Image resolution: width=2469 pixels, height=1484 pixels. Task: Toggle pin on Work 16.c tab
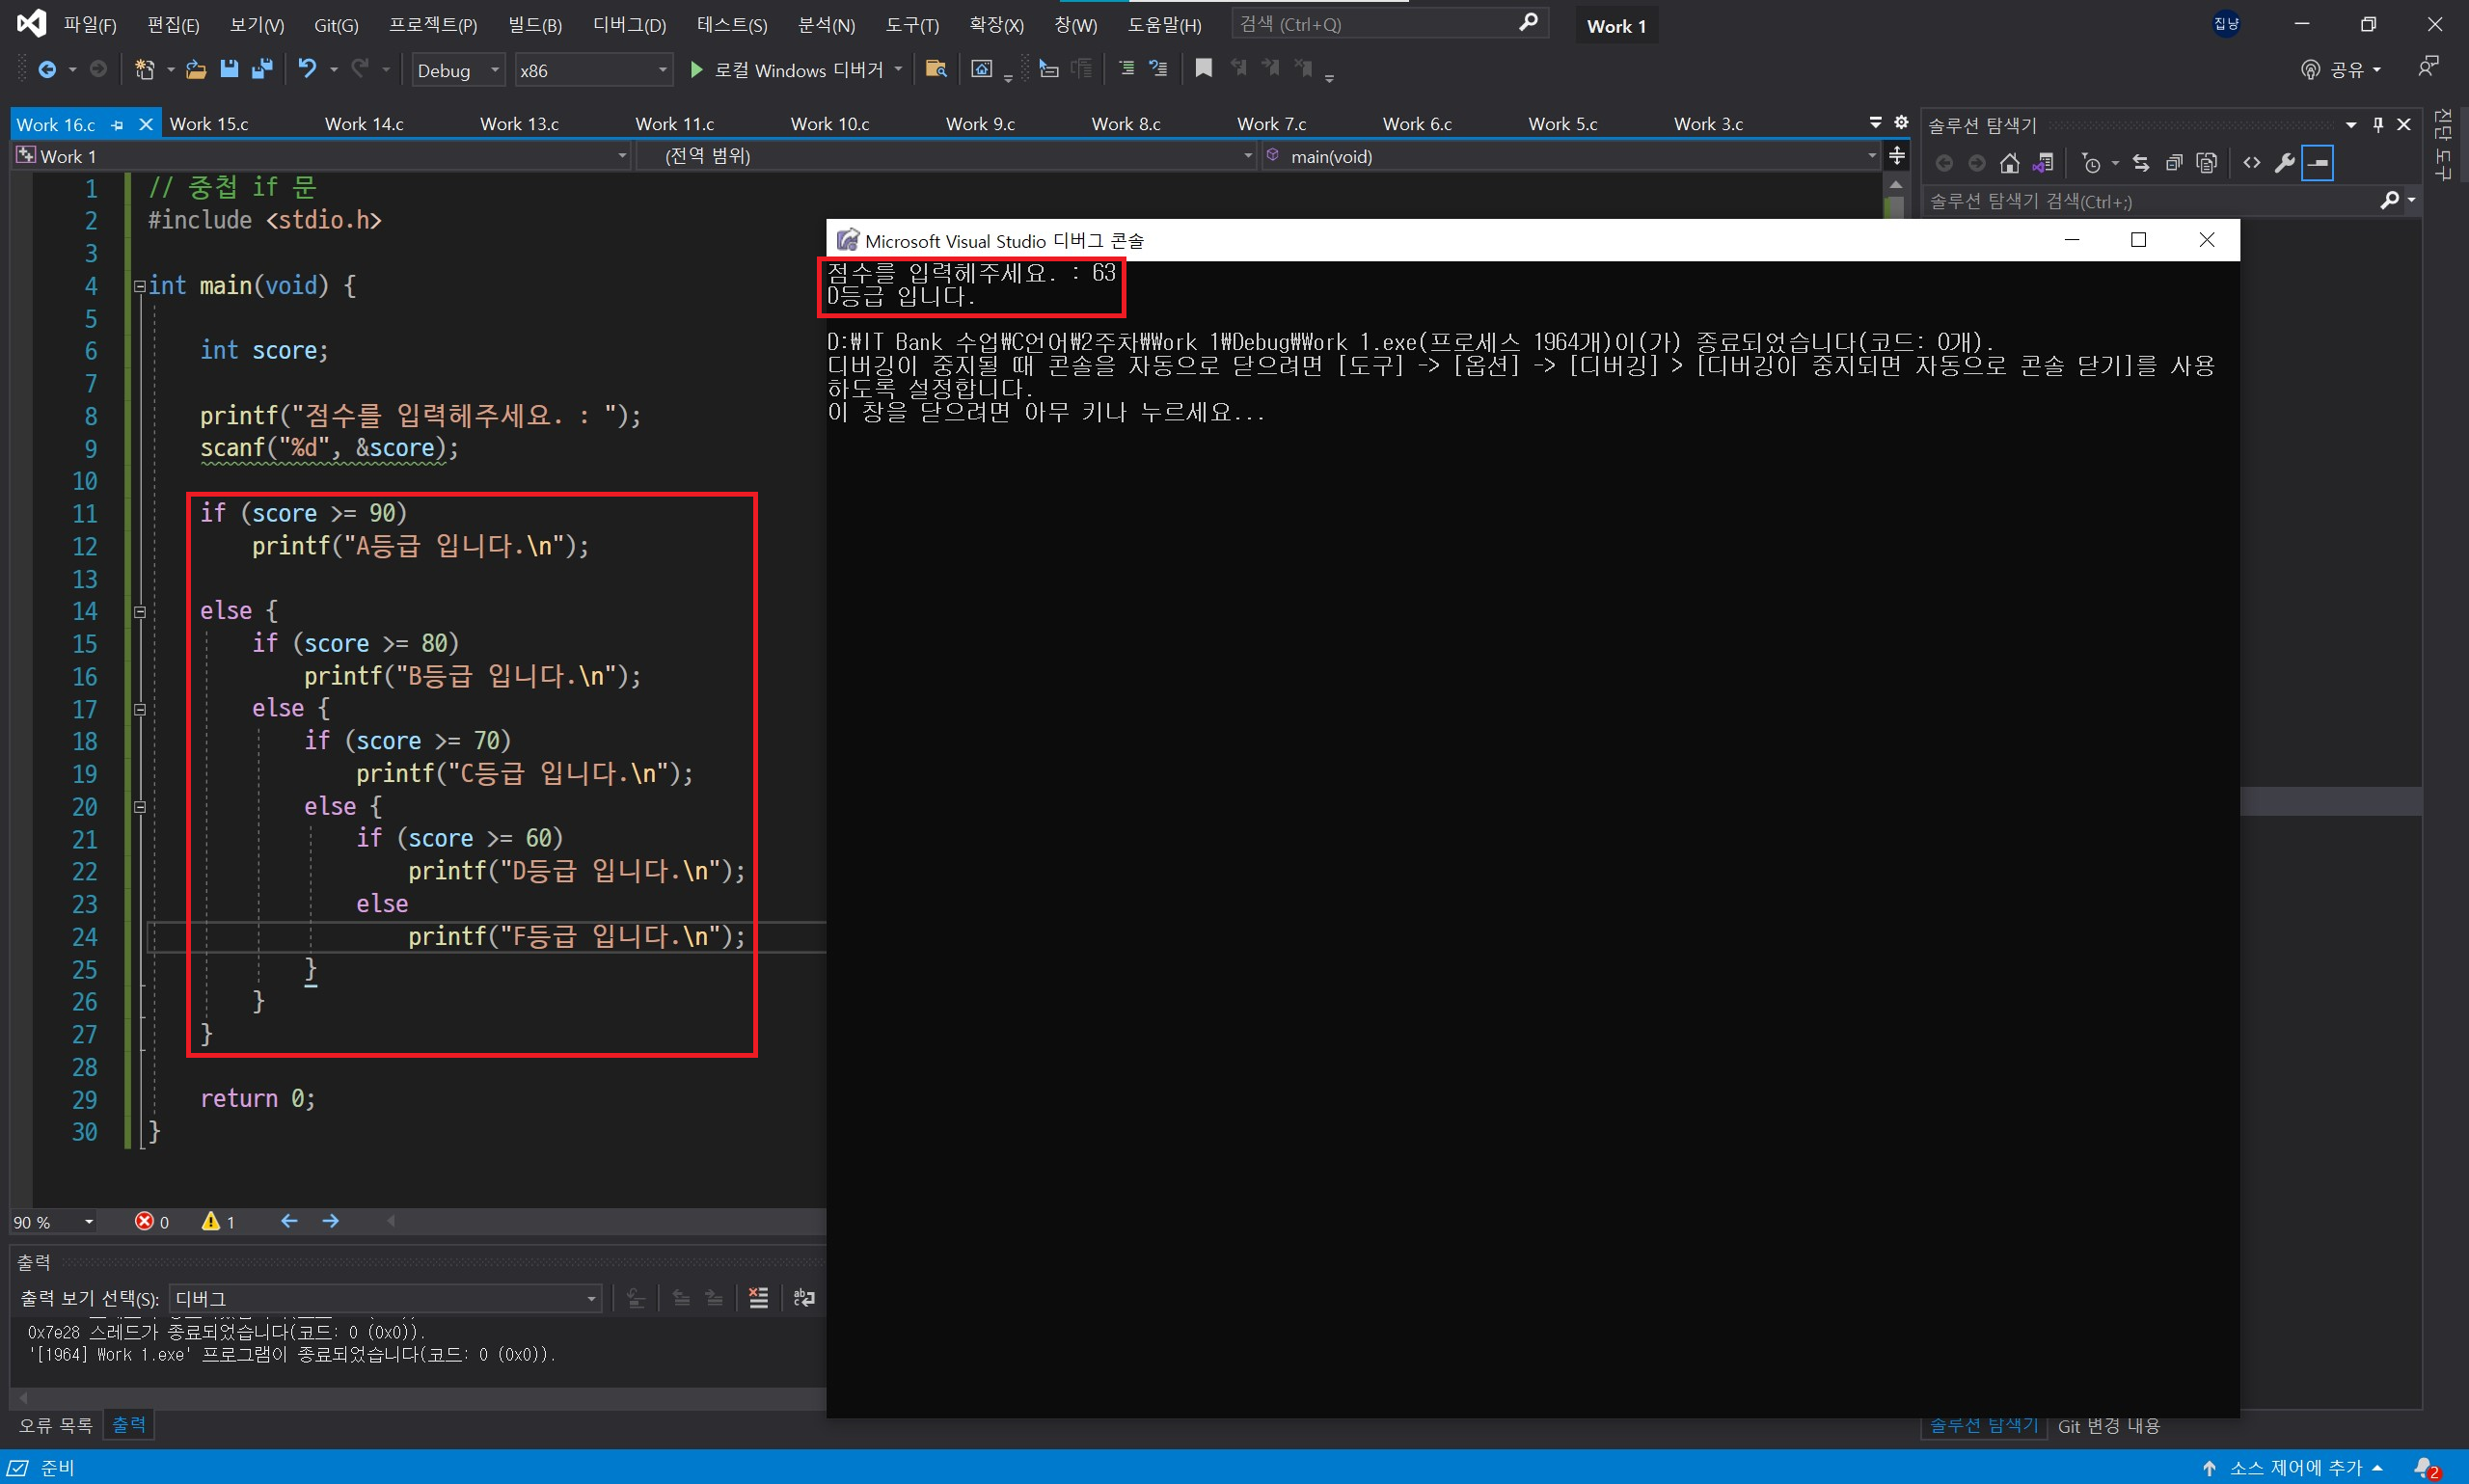(118, 125)
